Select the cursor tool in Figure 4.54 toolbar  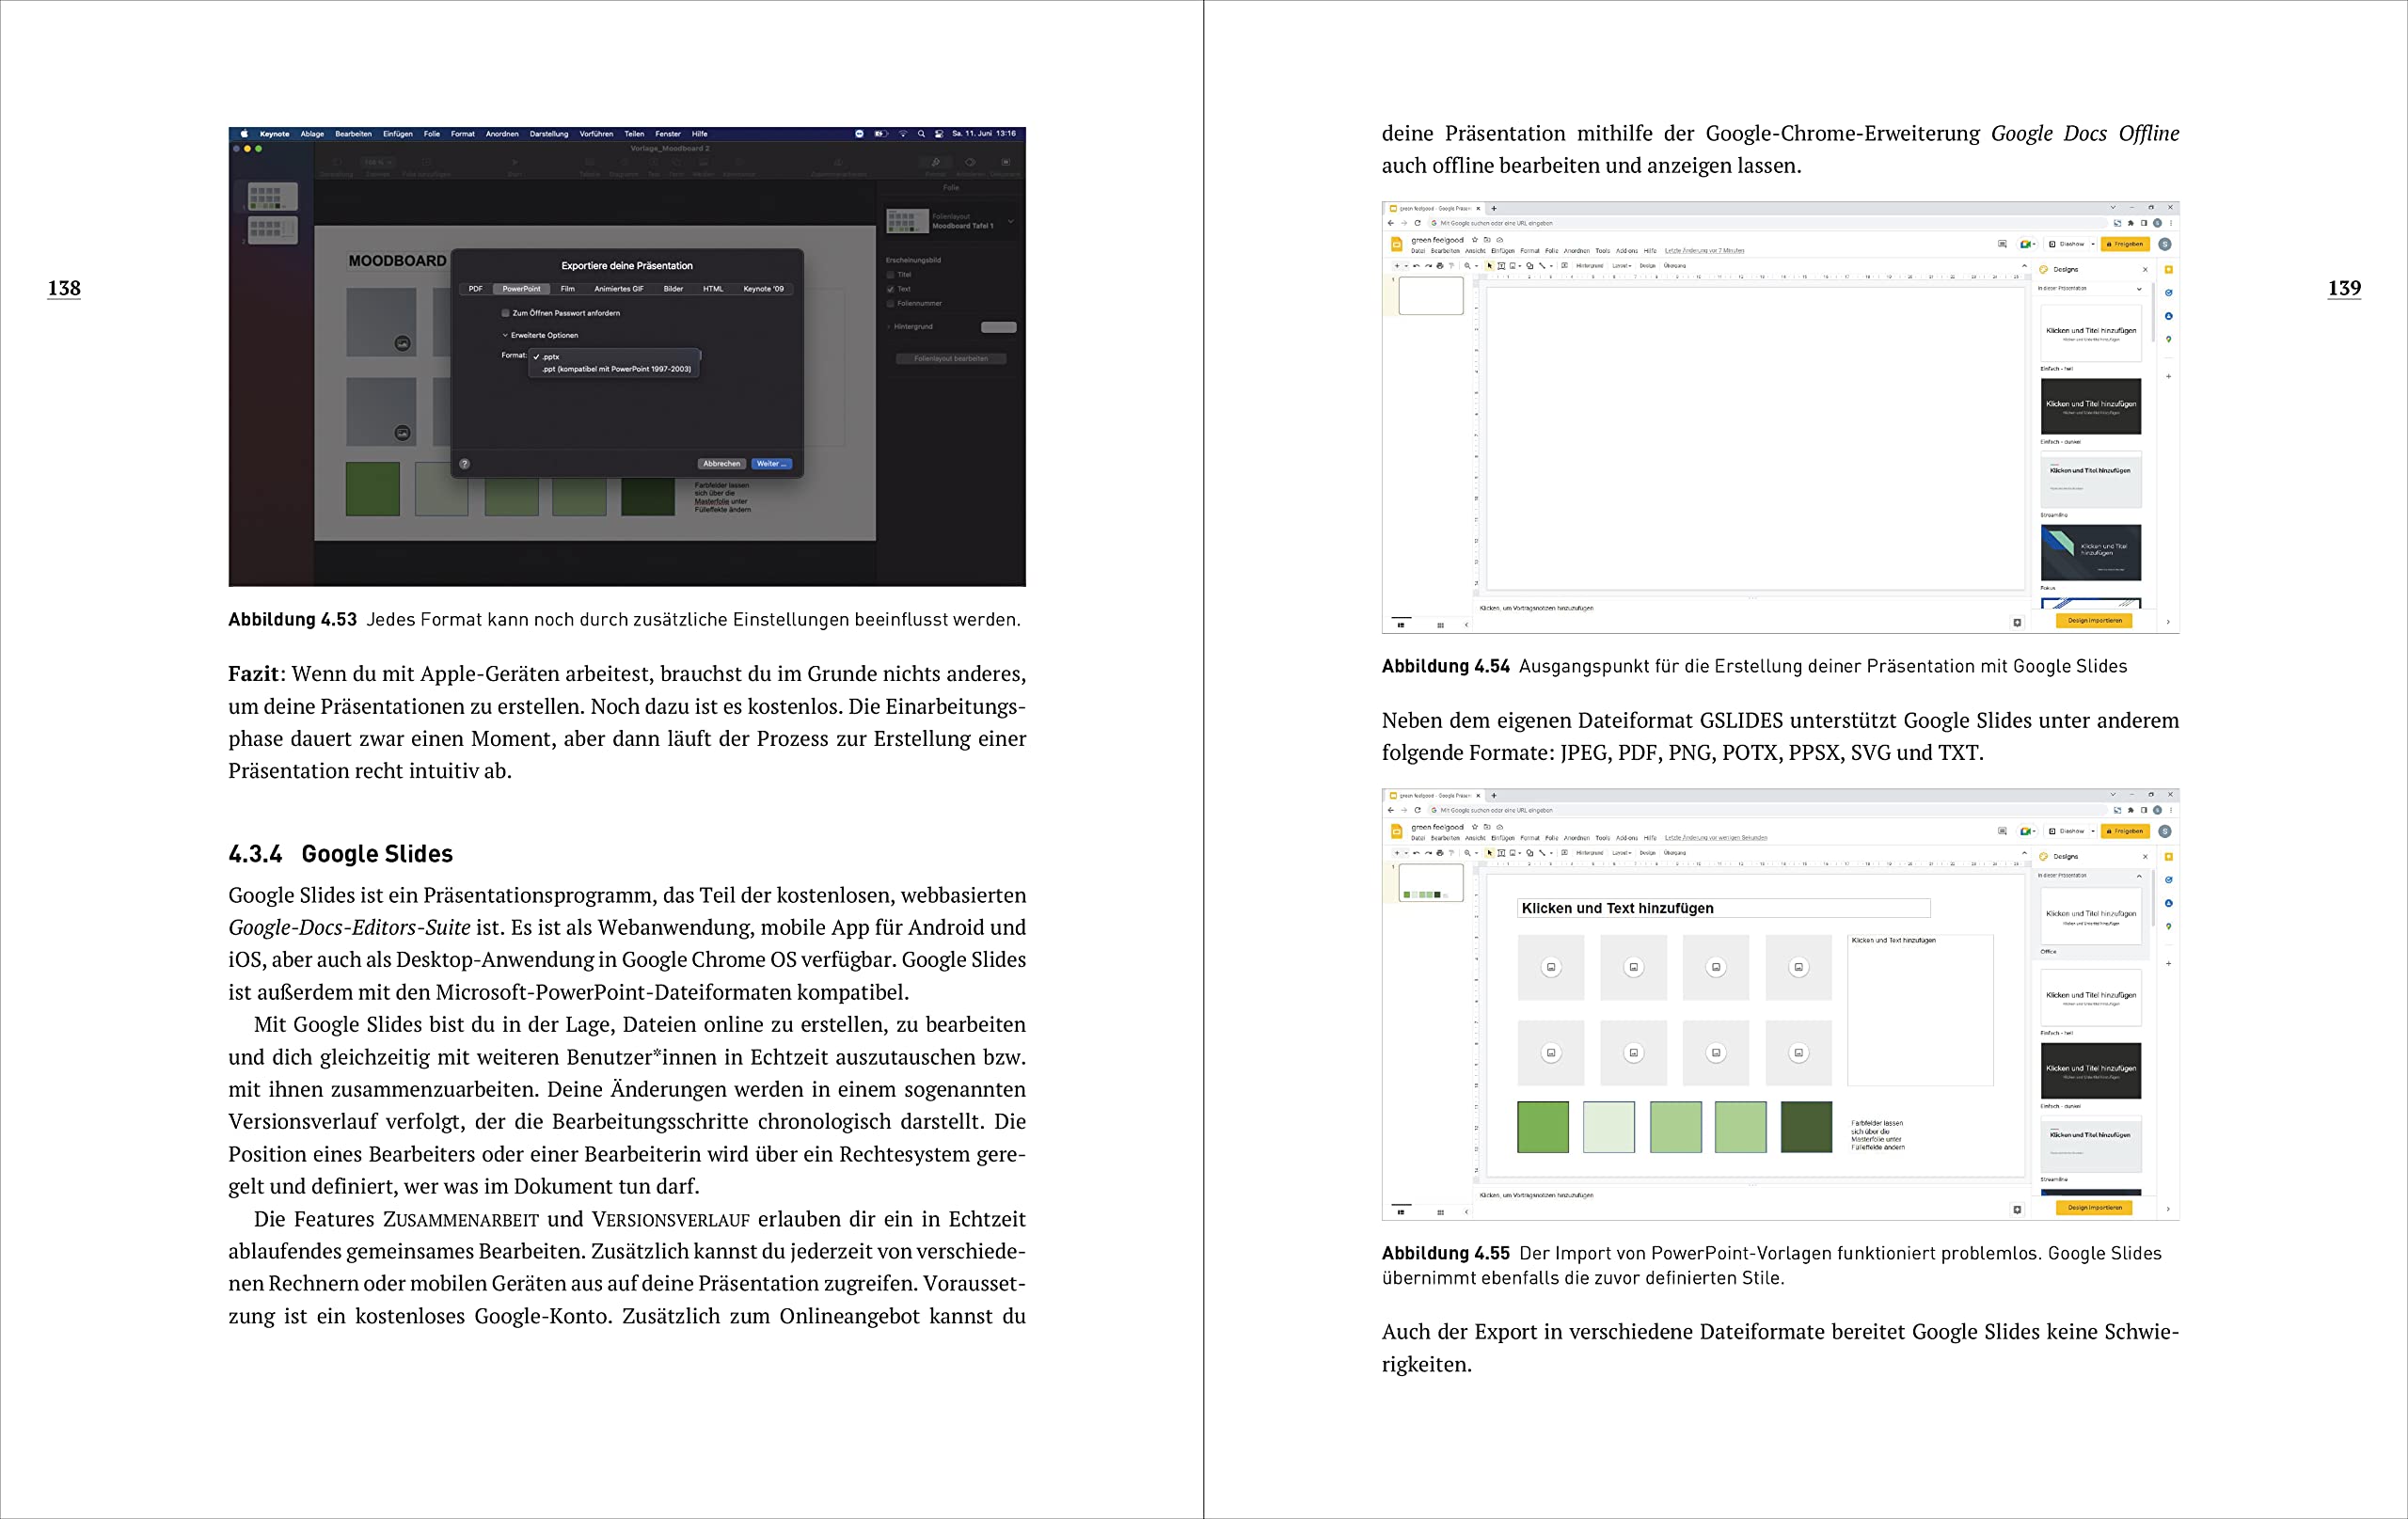point(1489,266)
